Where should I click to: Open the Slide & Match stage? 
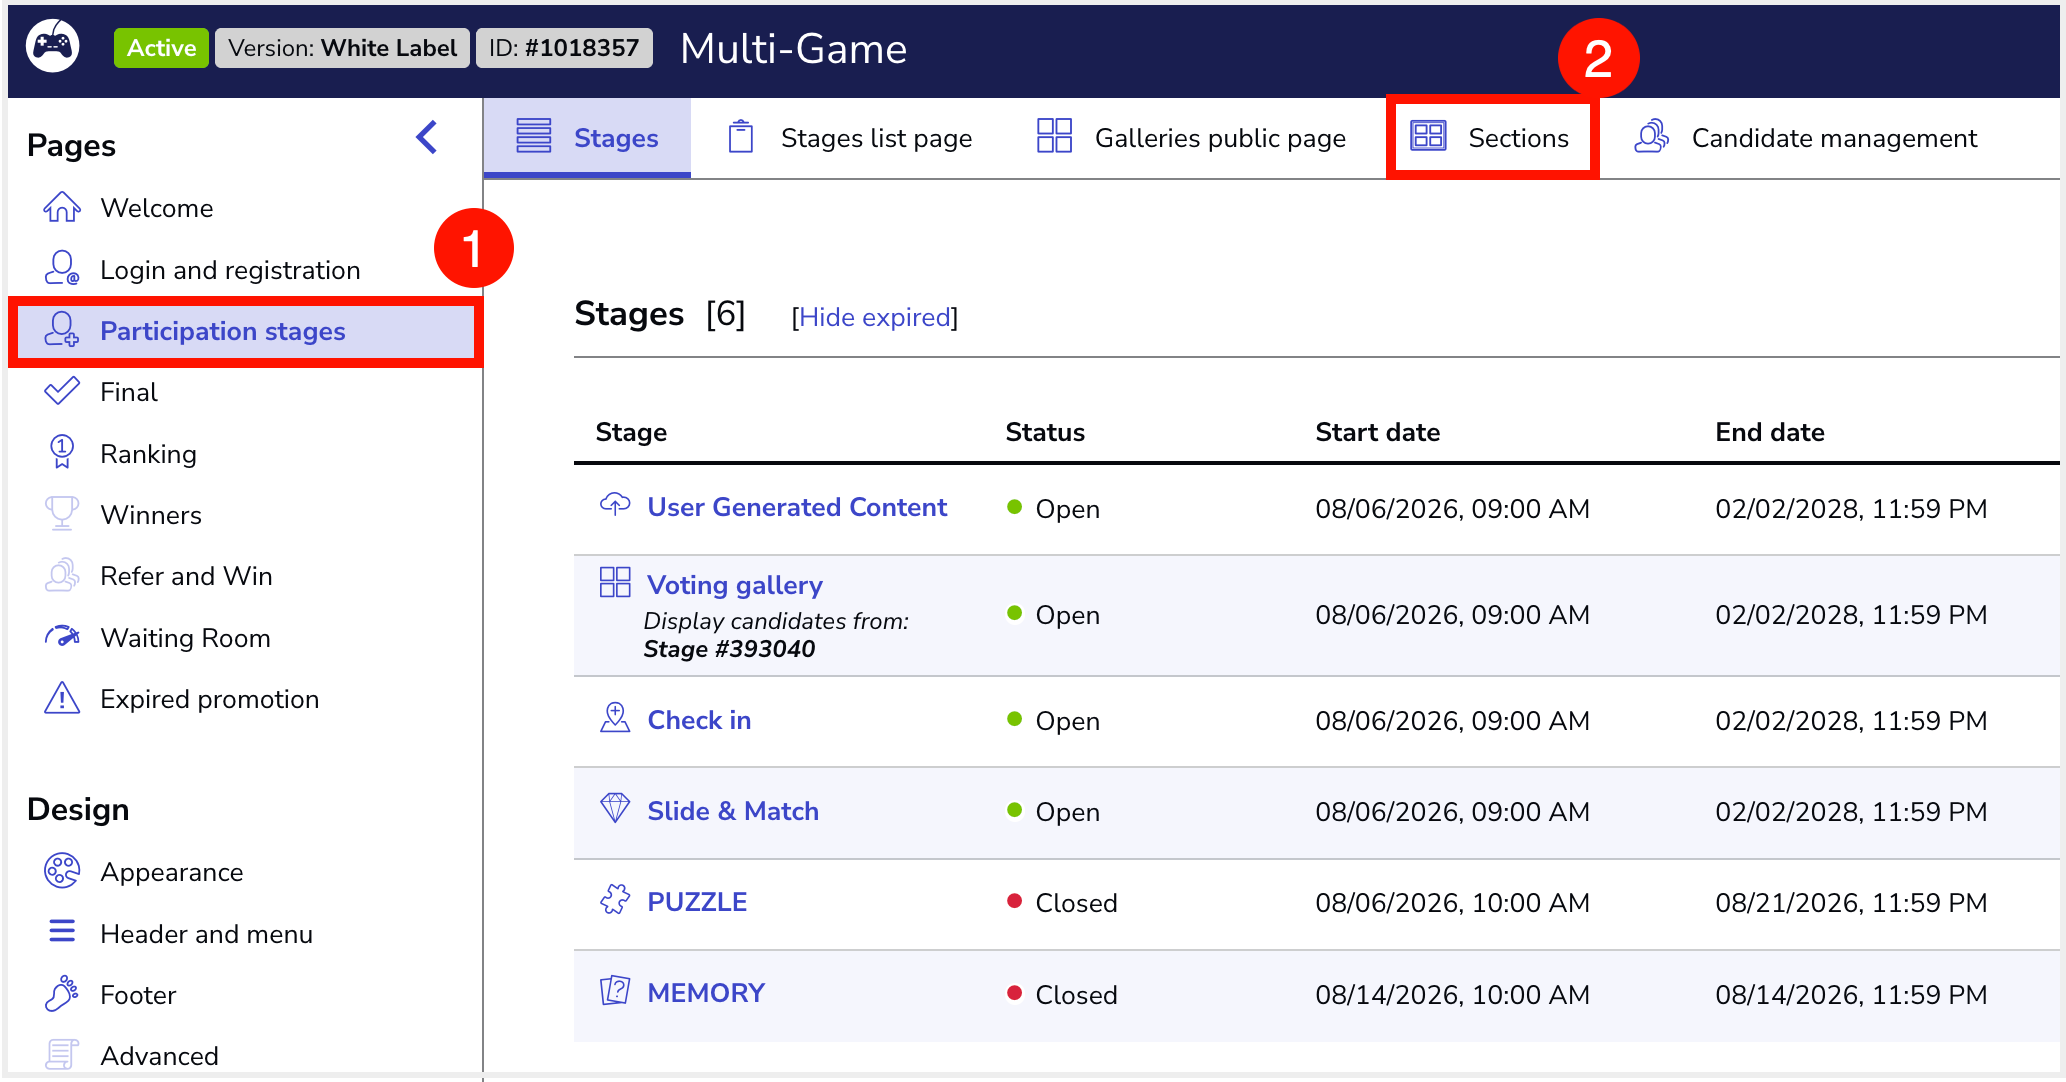click(x=733, y=811)
